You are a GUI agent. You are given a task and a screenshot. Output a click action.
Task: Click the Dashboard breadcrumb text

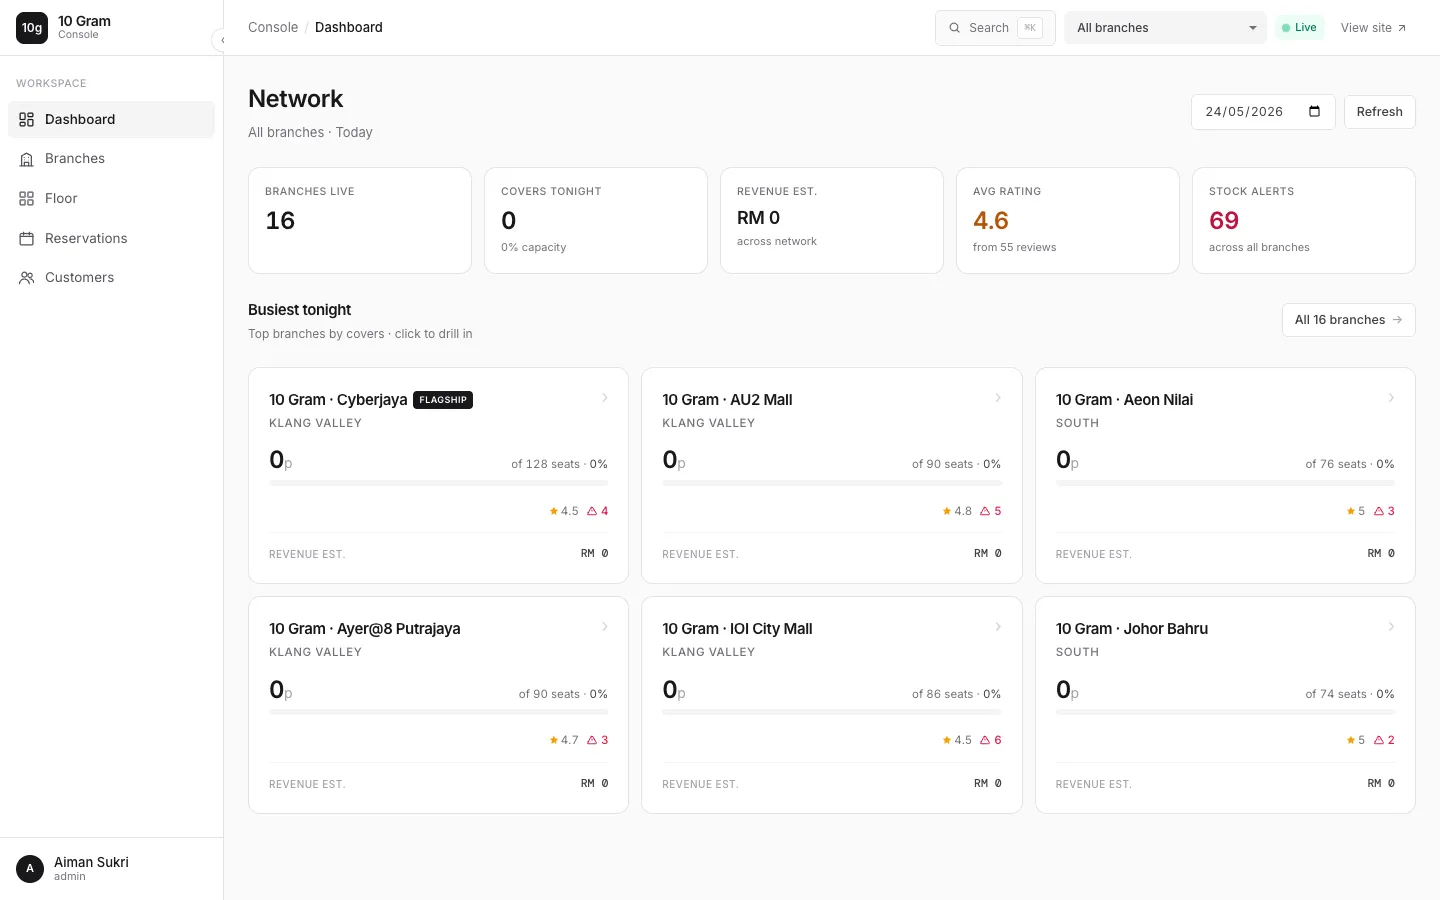click(349, 28)
